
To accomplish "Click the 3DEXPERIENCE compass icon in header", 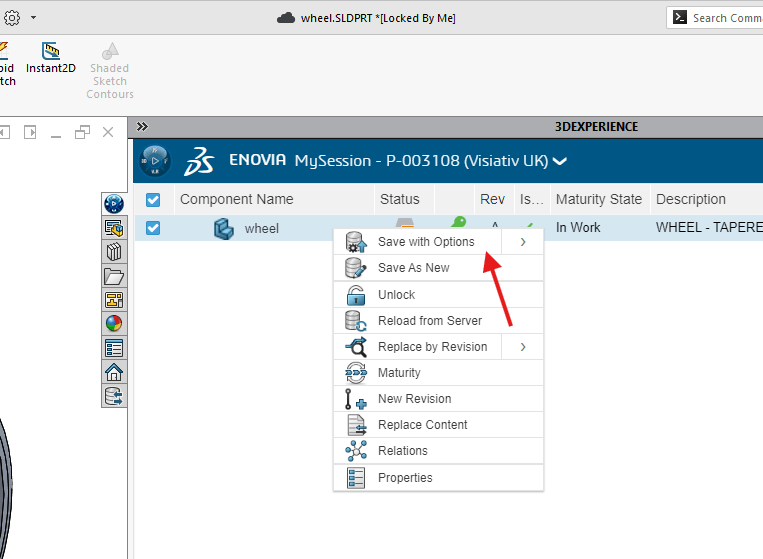I will [155, 161].
